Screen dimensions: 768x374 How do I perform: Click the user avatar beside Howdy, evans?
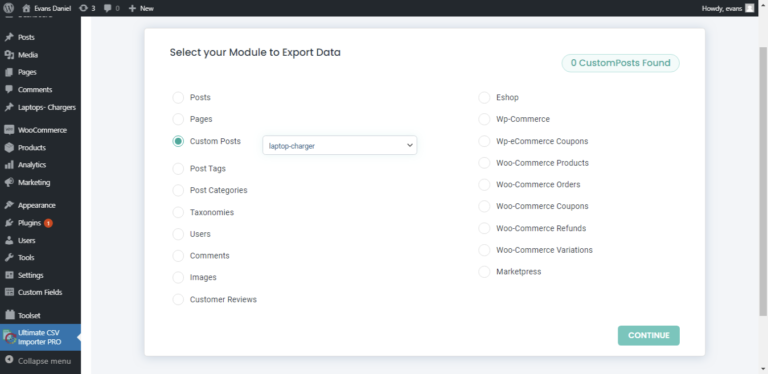click(x=749, y=8)
